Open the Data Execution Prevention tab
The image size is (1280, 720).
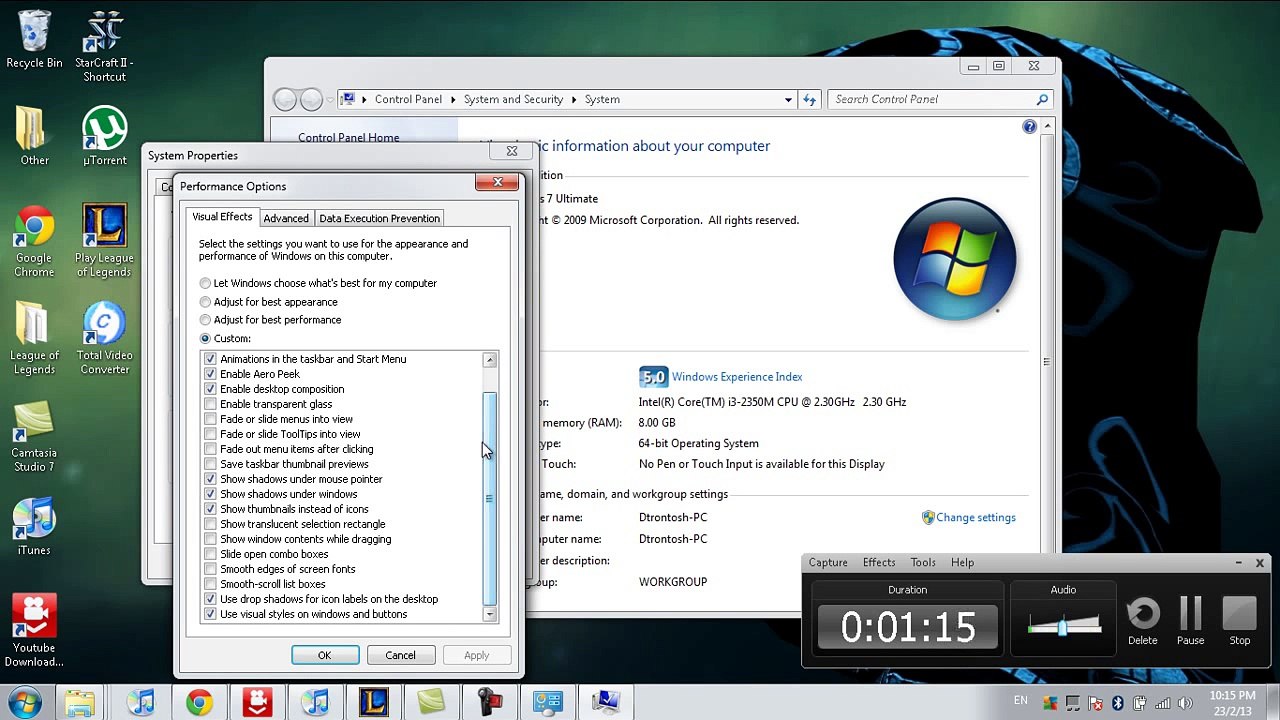[379, 218]
